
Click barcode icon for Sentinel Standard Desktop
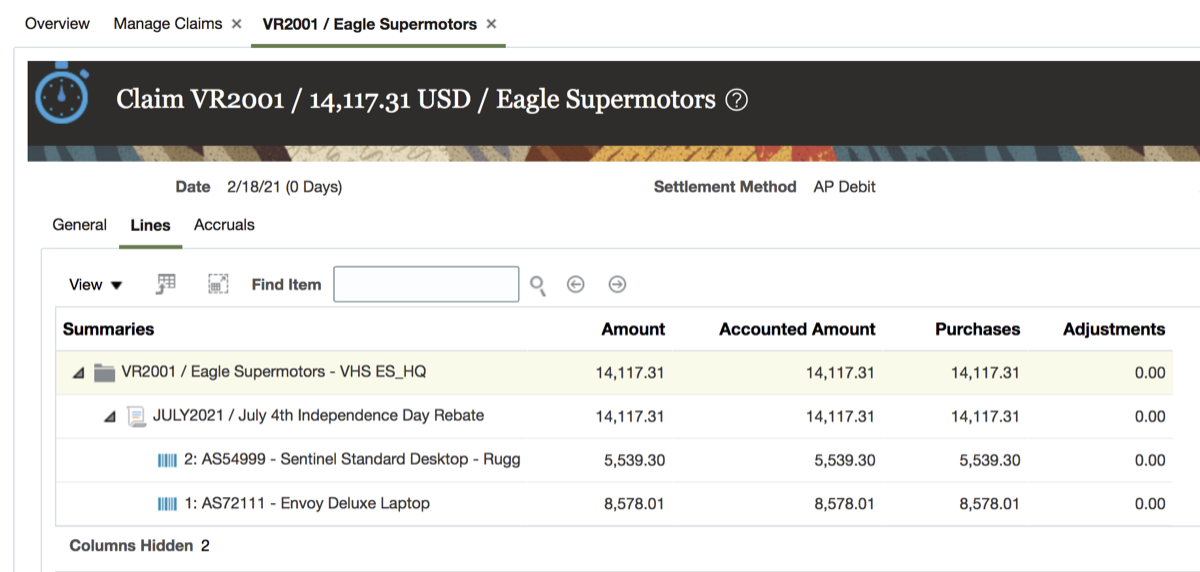(x=167, y=460)
